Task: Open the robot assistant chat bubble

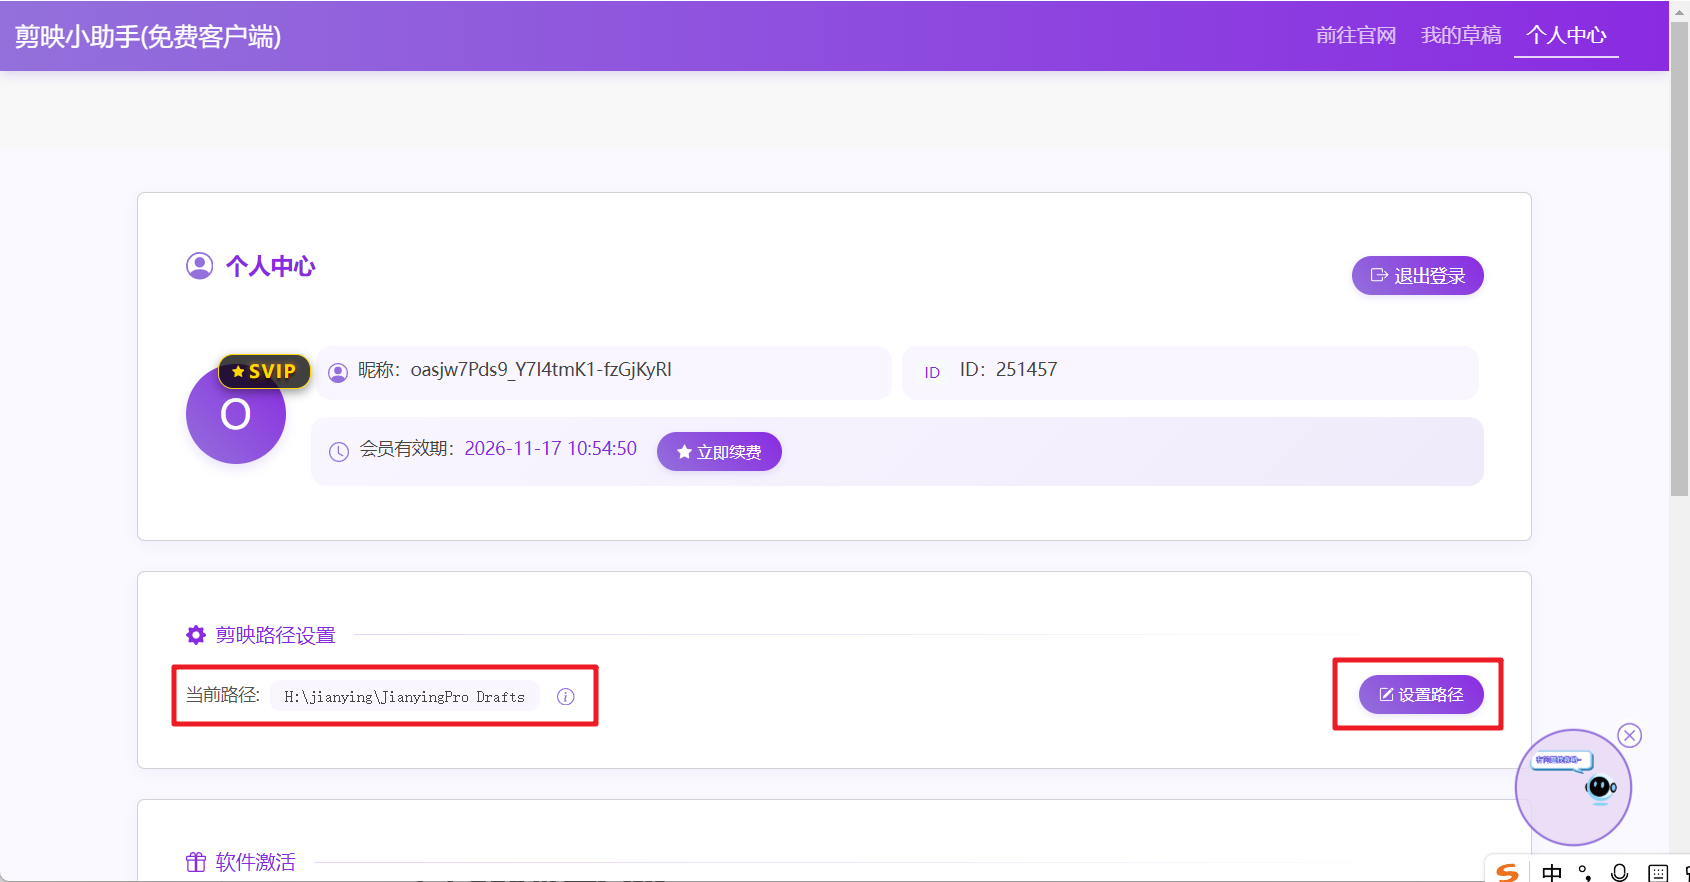Action: pos(1573,787)
